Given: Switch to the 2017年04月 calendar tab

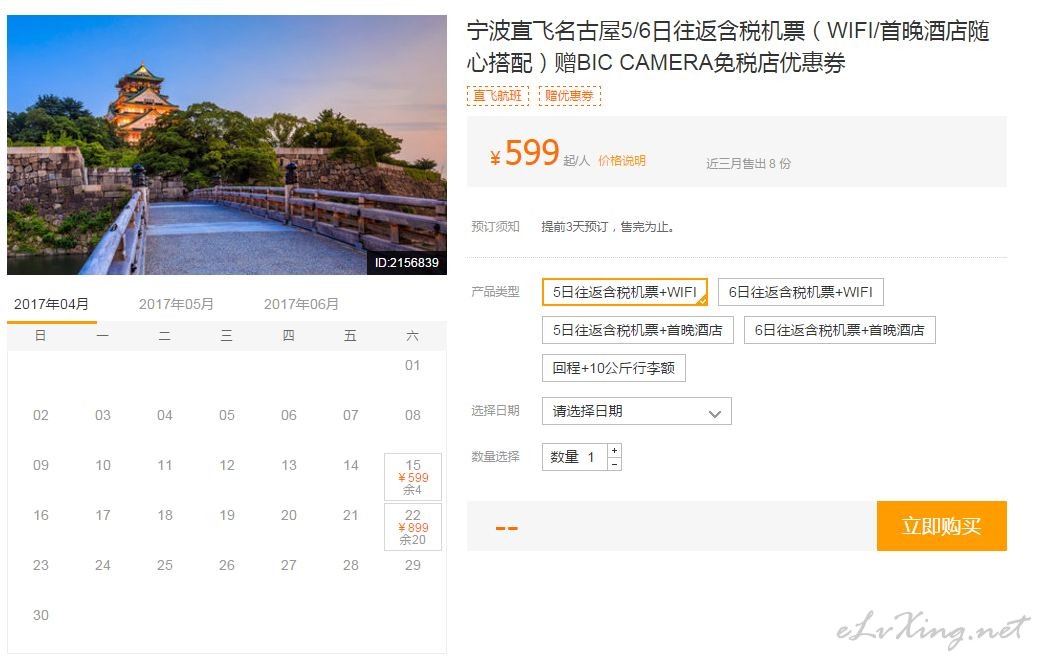Looking at the screenshot, I should click(x=51, y=304).
